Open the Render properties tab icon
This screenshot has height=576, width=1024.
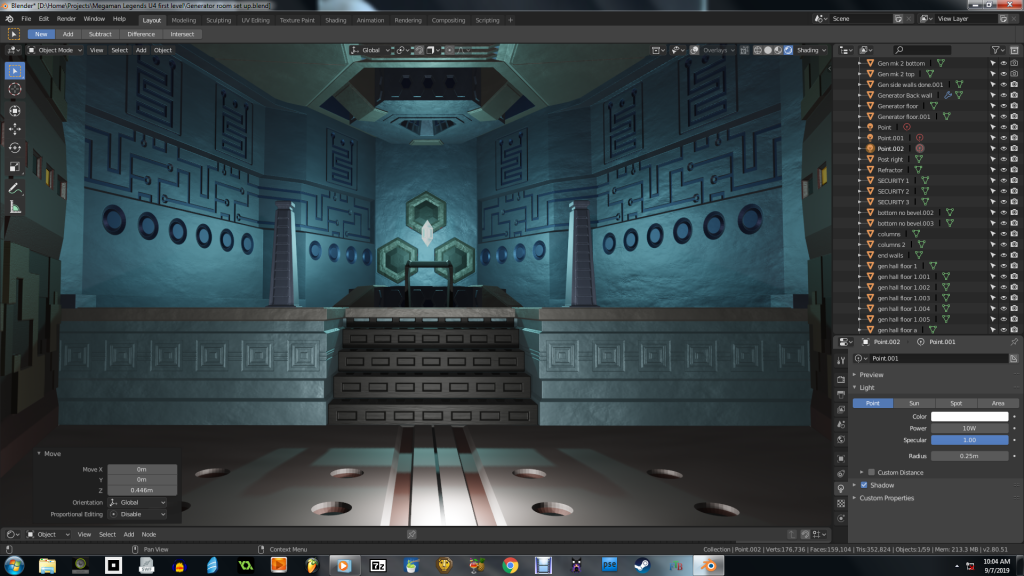coord(841,379)
